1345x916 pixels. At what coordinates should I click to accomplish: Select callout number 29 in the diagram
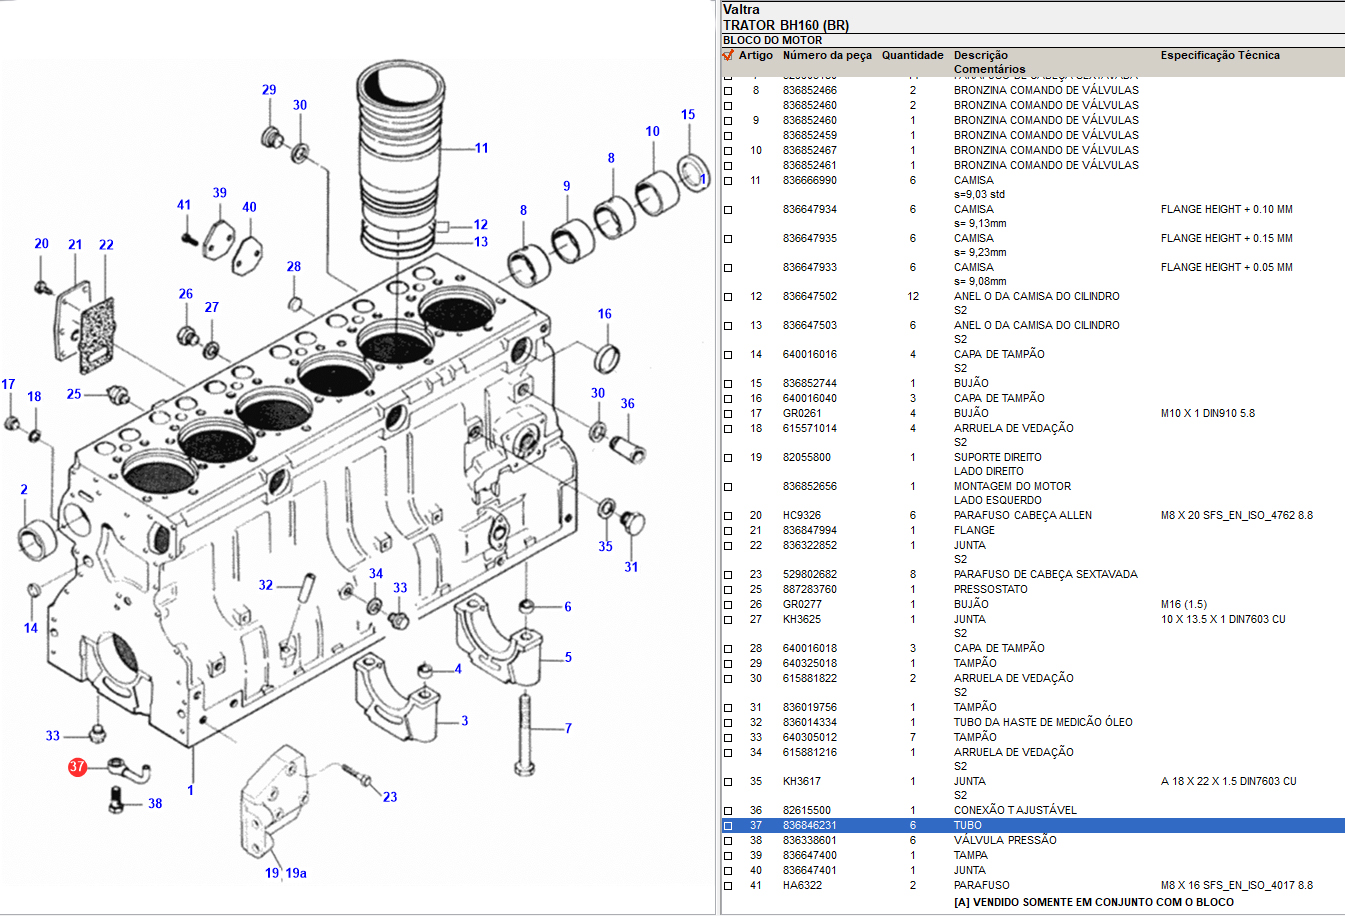269,90
